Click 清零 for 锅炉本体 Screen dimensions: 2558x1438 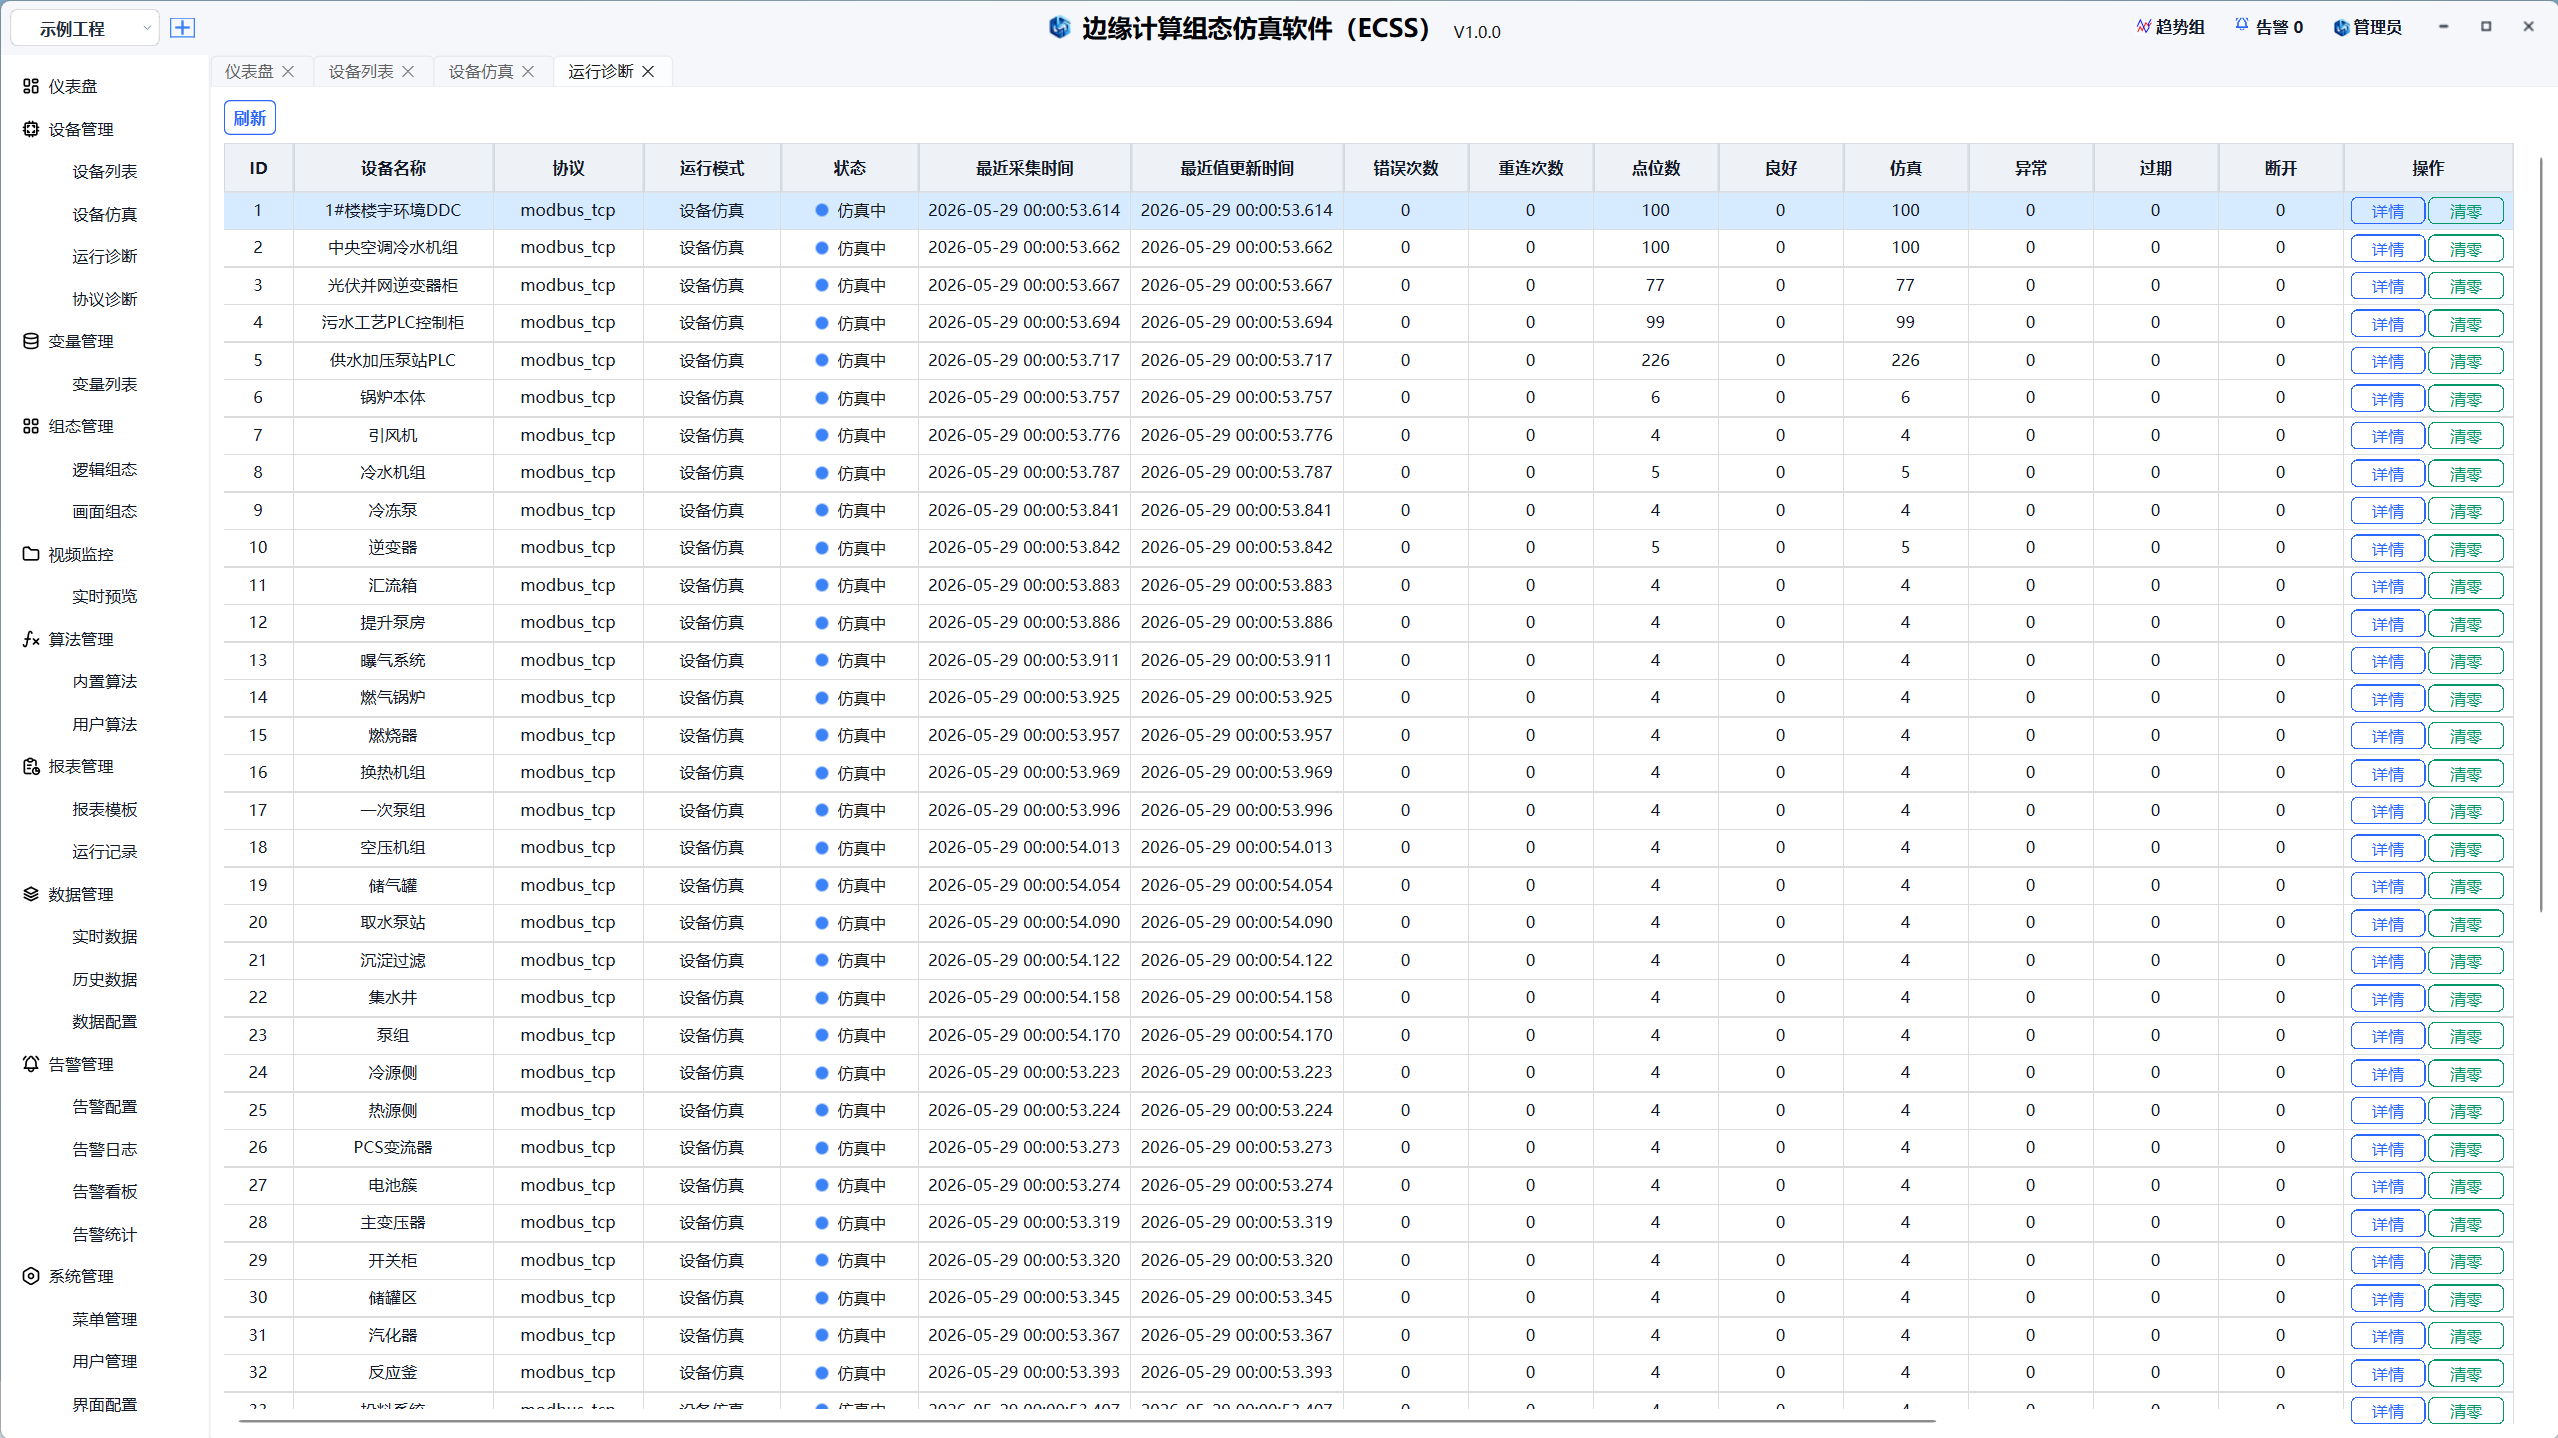2465,399
